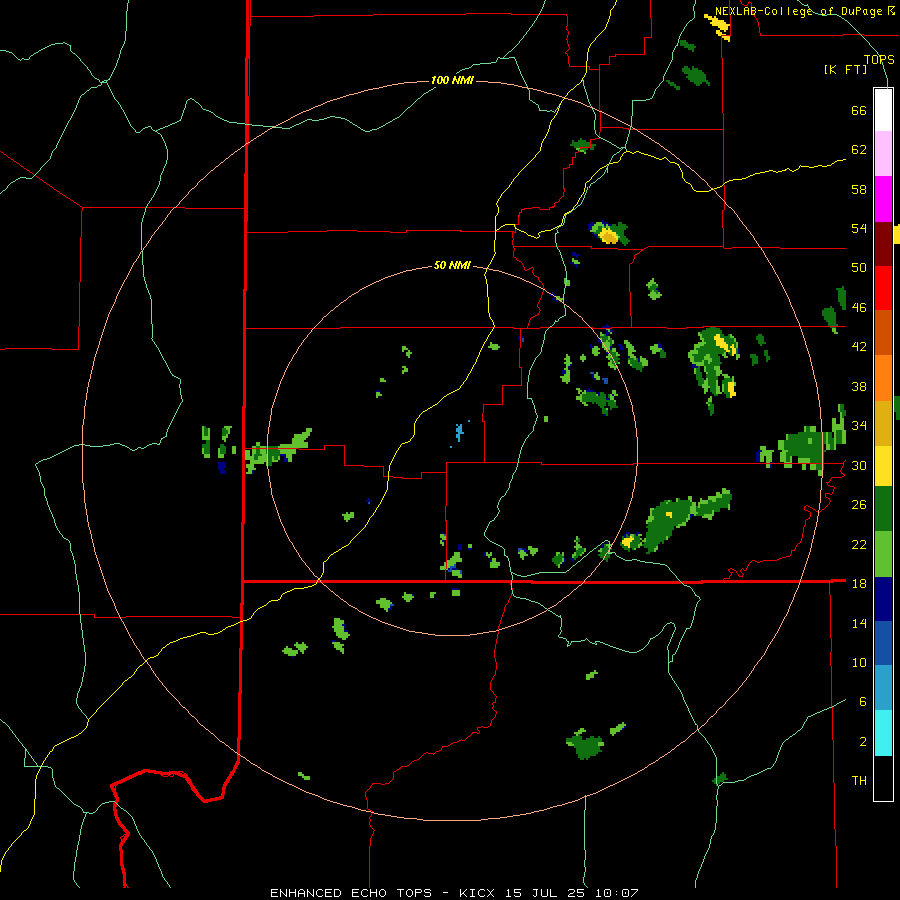Viewport: 900px width, 900px height.
Task: Click the legend value "42"
Action: [859, 346]
